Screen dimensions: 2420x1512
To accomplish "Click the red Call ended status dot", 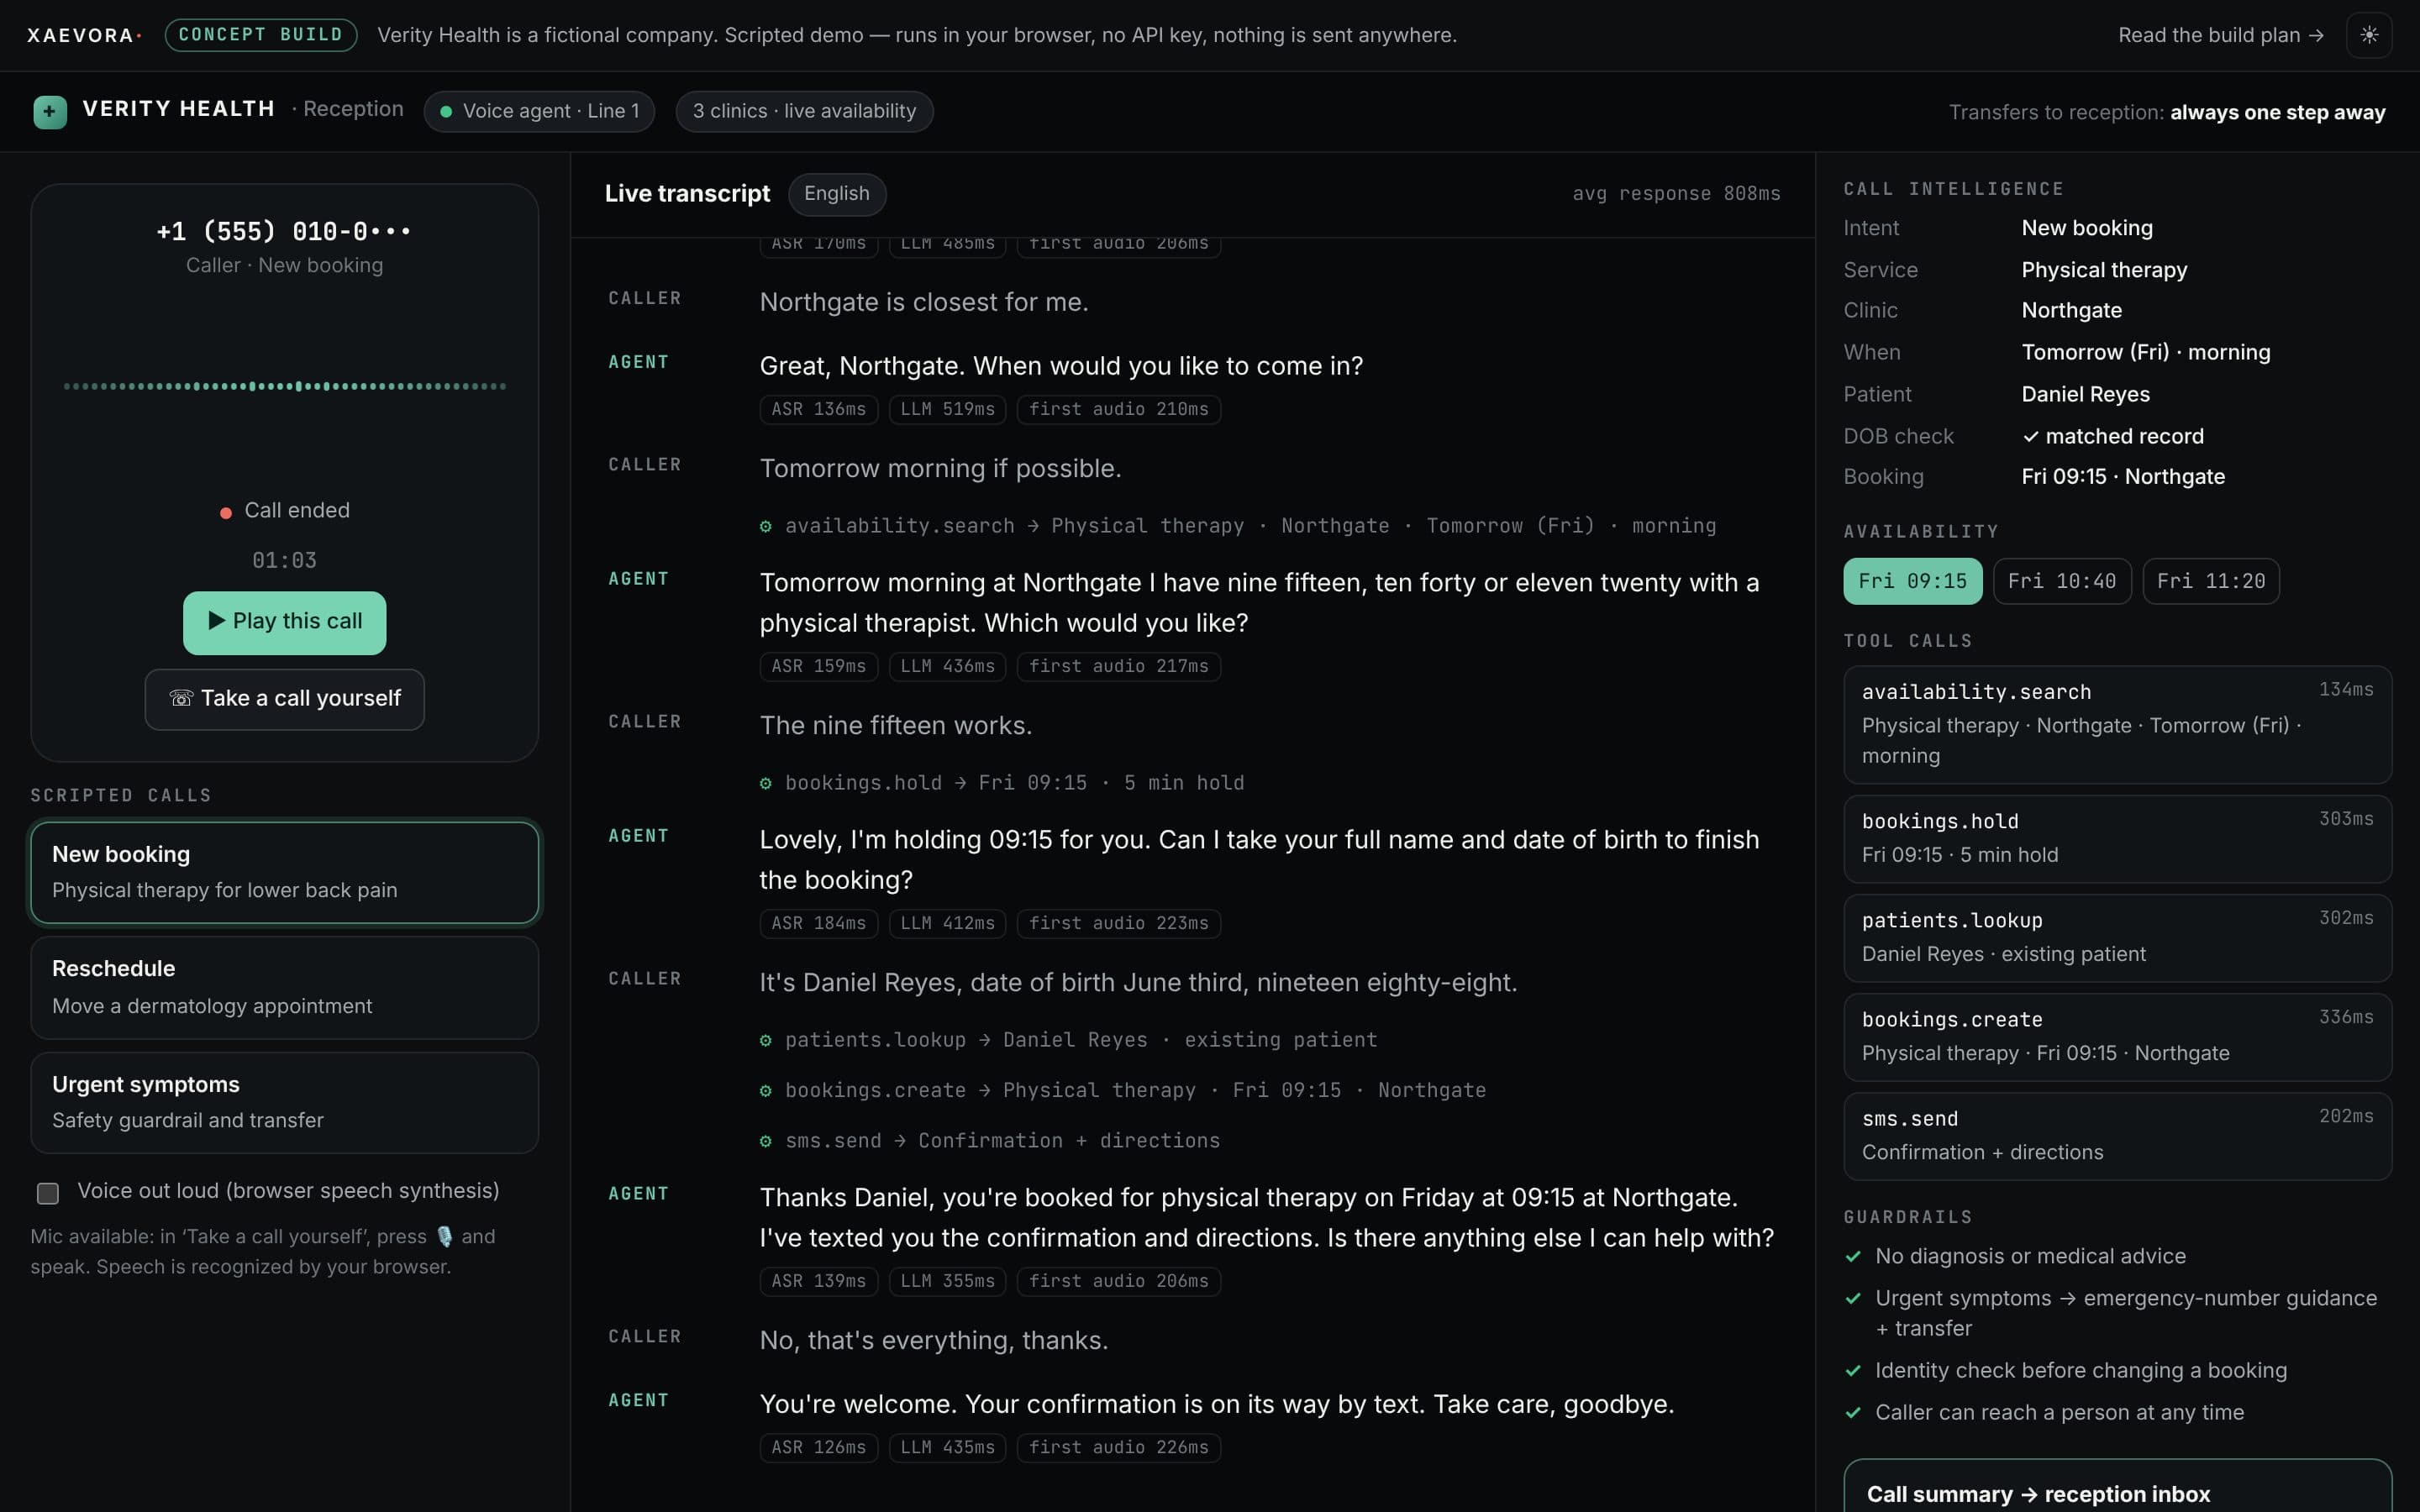I will (x=226, y=512).
